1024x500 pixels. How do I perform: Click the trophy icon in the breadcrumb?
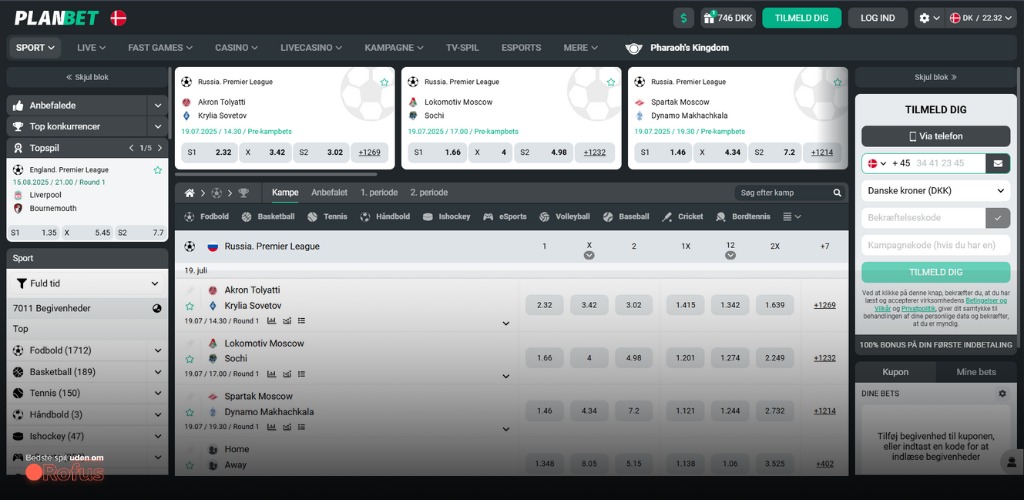click(x=243, y=193)
